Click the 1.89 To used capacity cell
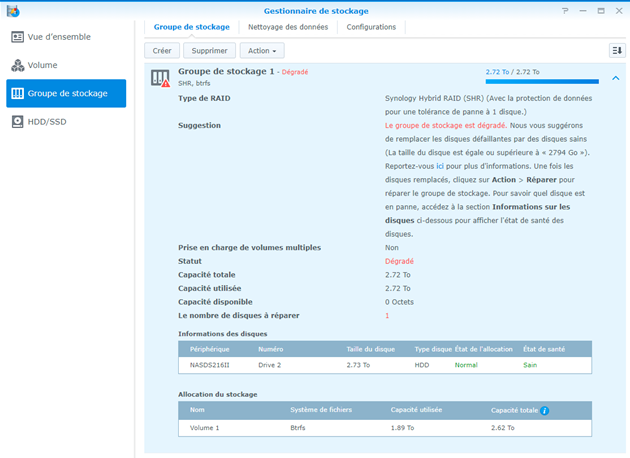 pyautogui.click(x=402, y=428)
